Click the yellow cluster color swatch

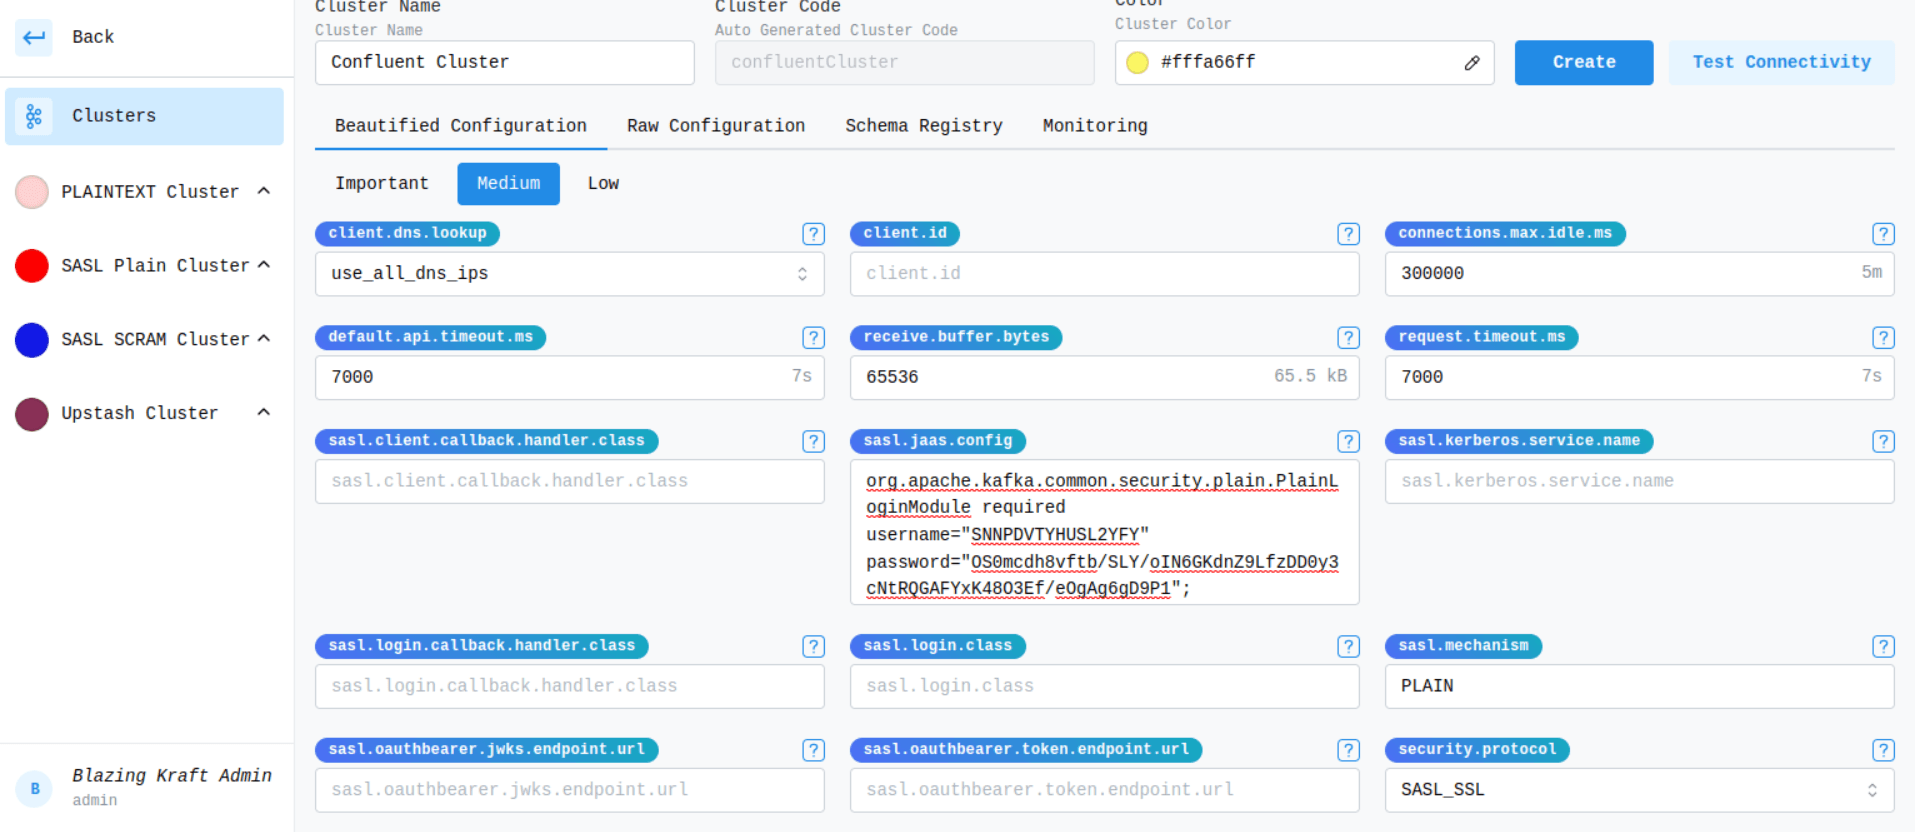coord(1137,63)
